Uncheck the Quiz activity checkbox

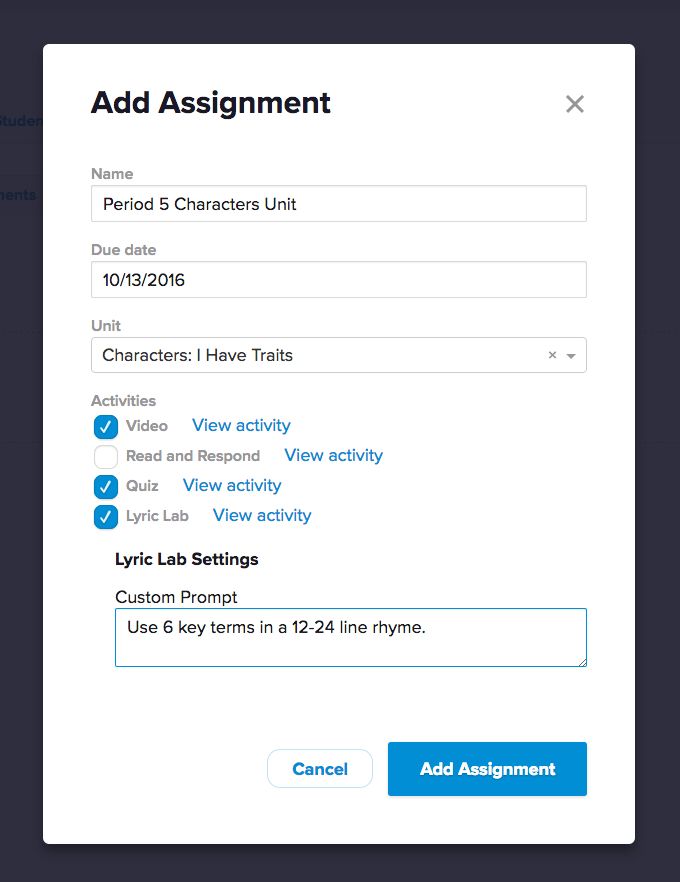(x=106, y=487)
